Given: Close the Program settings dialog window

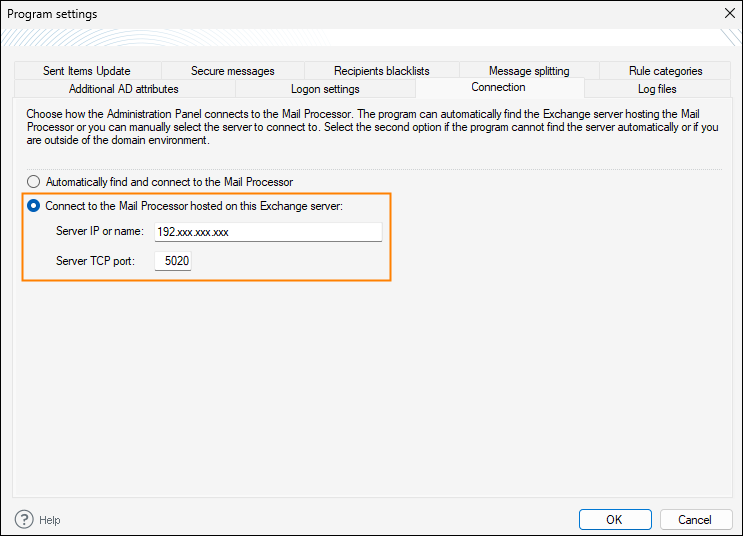Looking at the screenshot, I should click(x=728, y=13).
